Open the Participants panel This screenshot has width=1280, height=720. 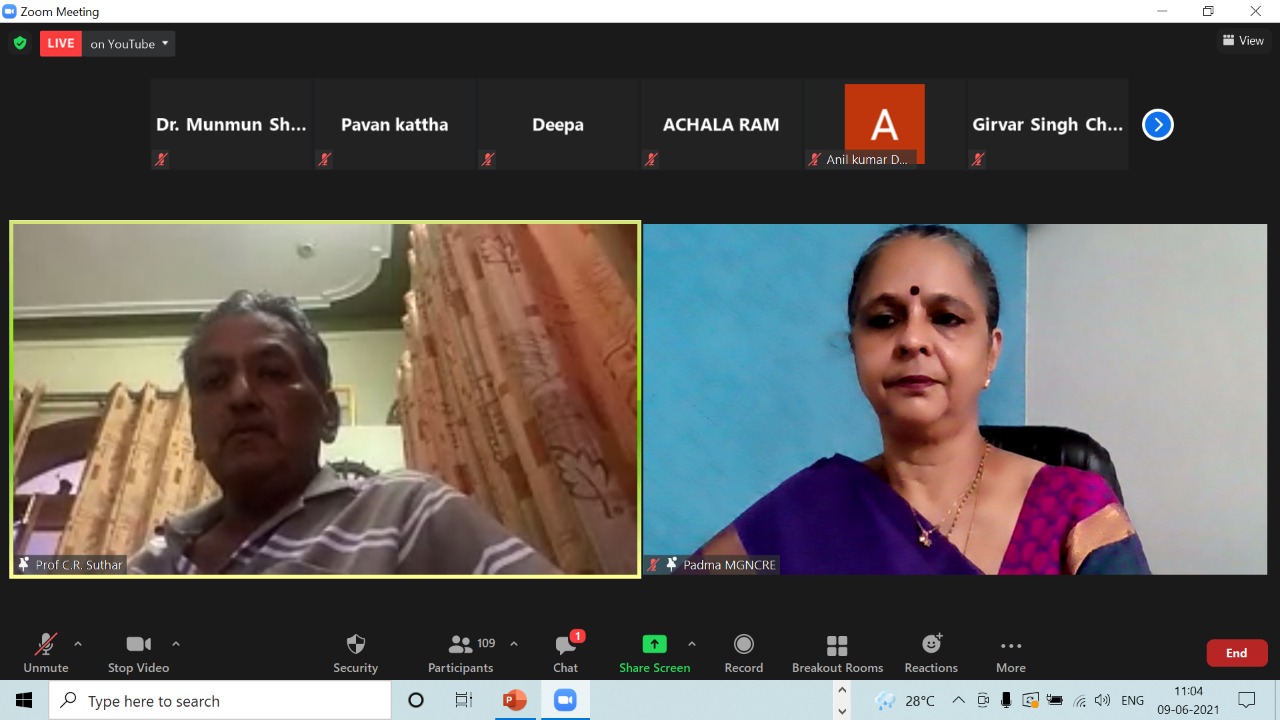(x=461, y=653)
